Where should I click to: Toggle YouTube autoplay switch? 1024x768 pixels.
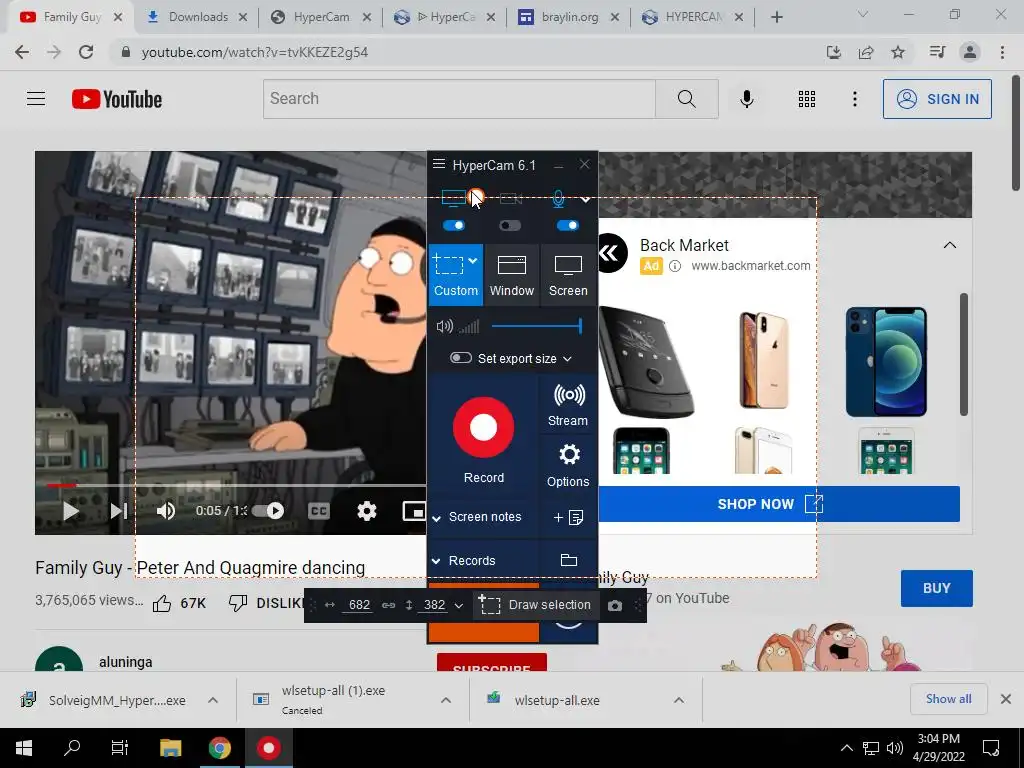pos(268,511)
